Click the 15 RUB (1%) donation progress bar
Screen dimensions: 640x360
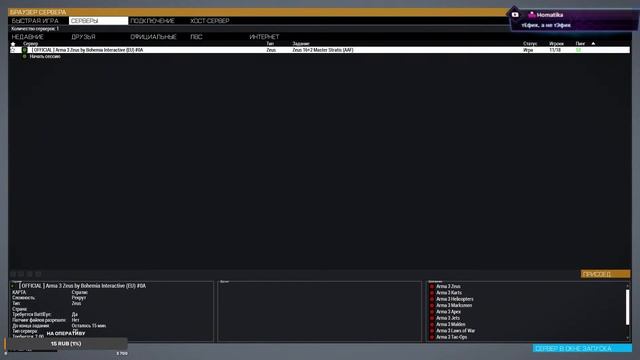tap(66, 344)
